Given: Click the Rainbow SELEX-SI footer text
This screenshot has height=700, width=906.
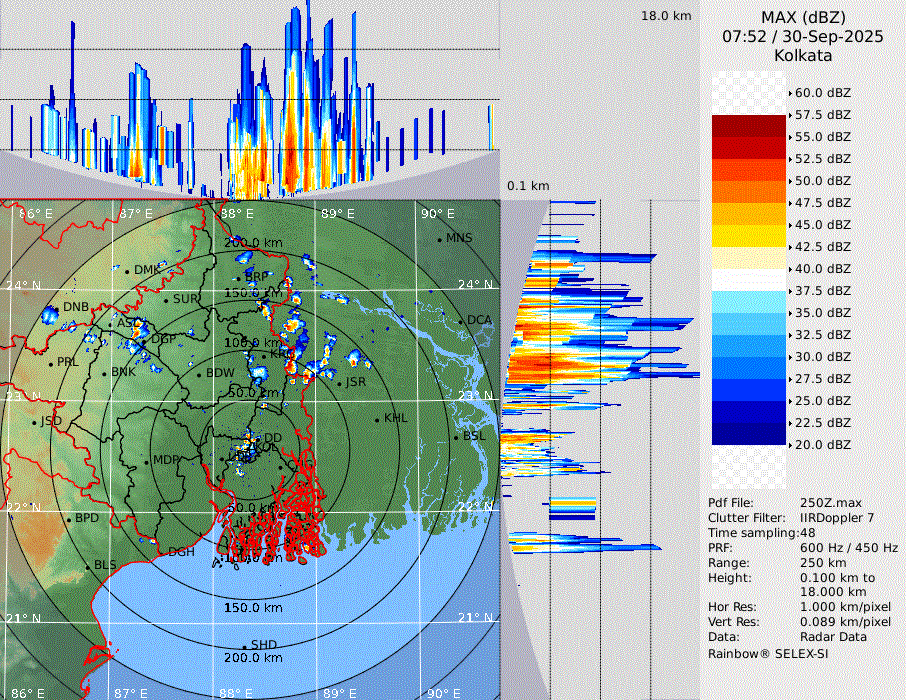Looking at the screenshot, I should [x=768, y=653].
